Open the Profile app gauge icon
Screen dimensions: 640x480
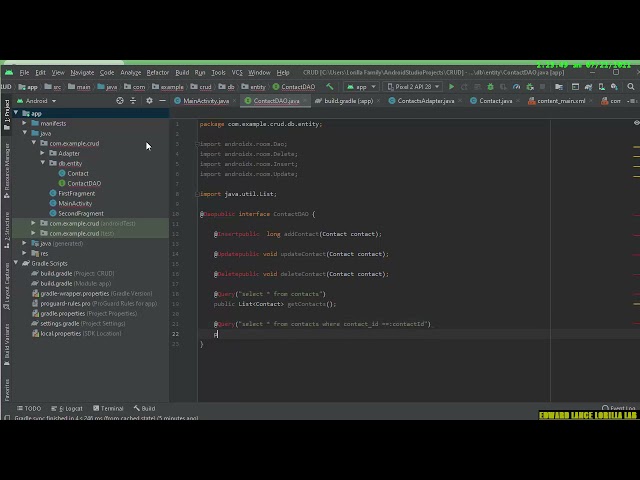pyautogui.click(x=516, y=87)
